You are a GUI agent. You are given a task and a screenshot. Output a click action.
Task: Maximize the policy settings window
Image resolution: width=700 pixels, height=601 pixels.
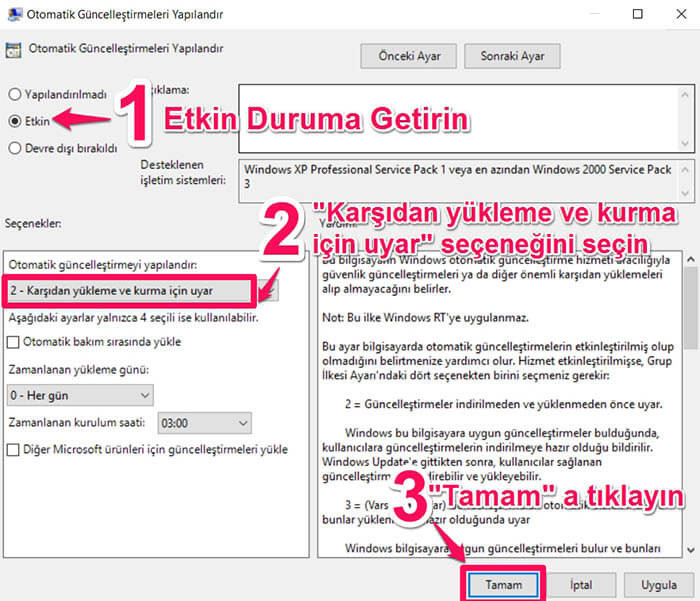click(638, 15)
